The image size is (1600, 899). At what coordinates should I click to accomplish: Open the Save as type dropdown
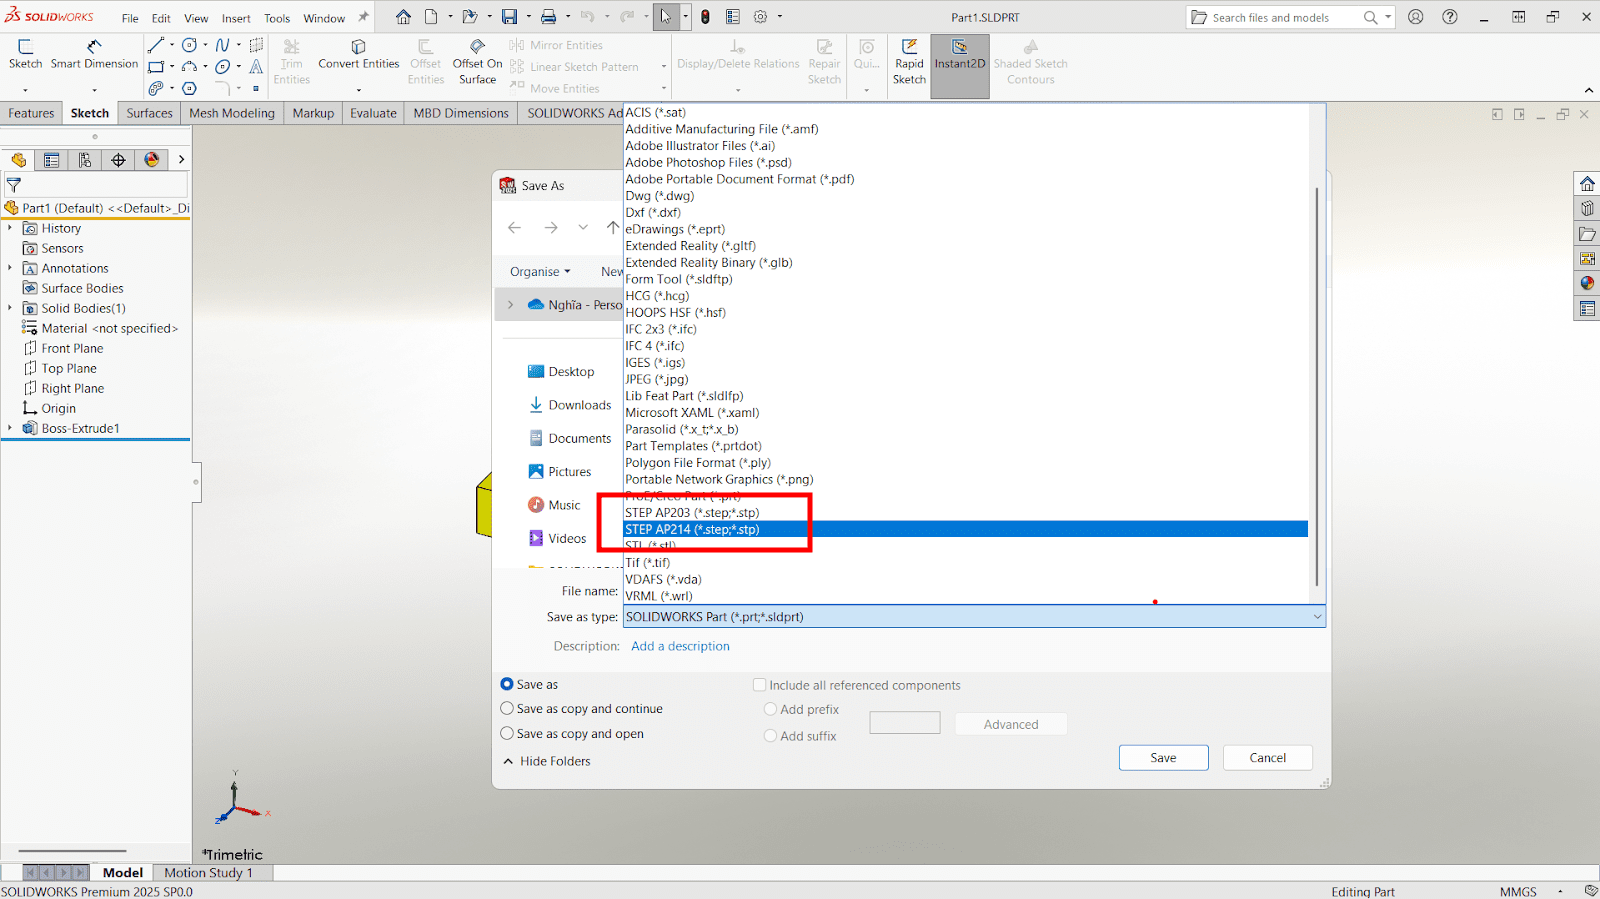[x=973, y=617]
